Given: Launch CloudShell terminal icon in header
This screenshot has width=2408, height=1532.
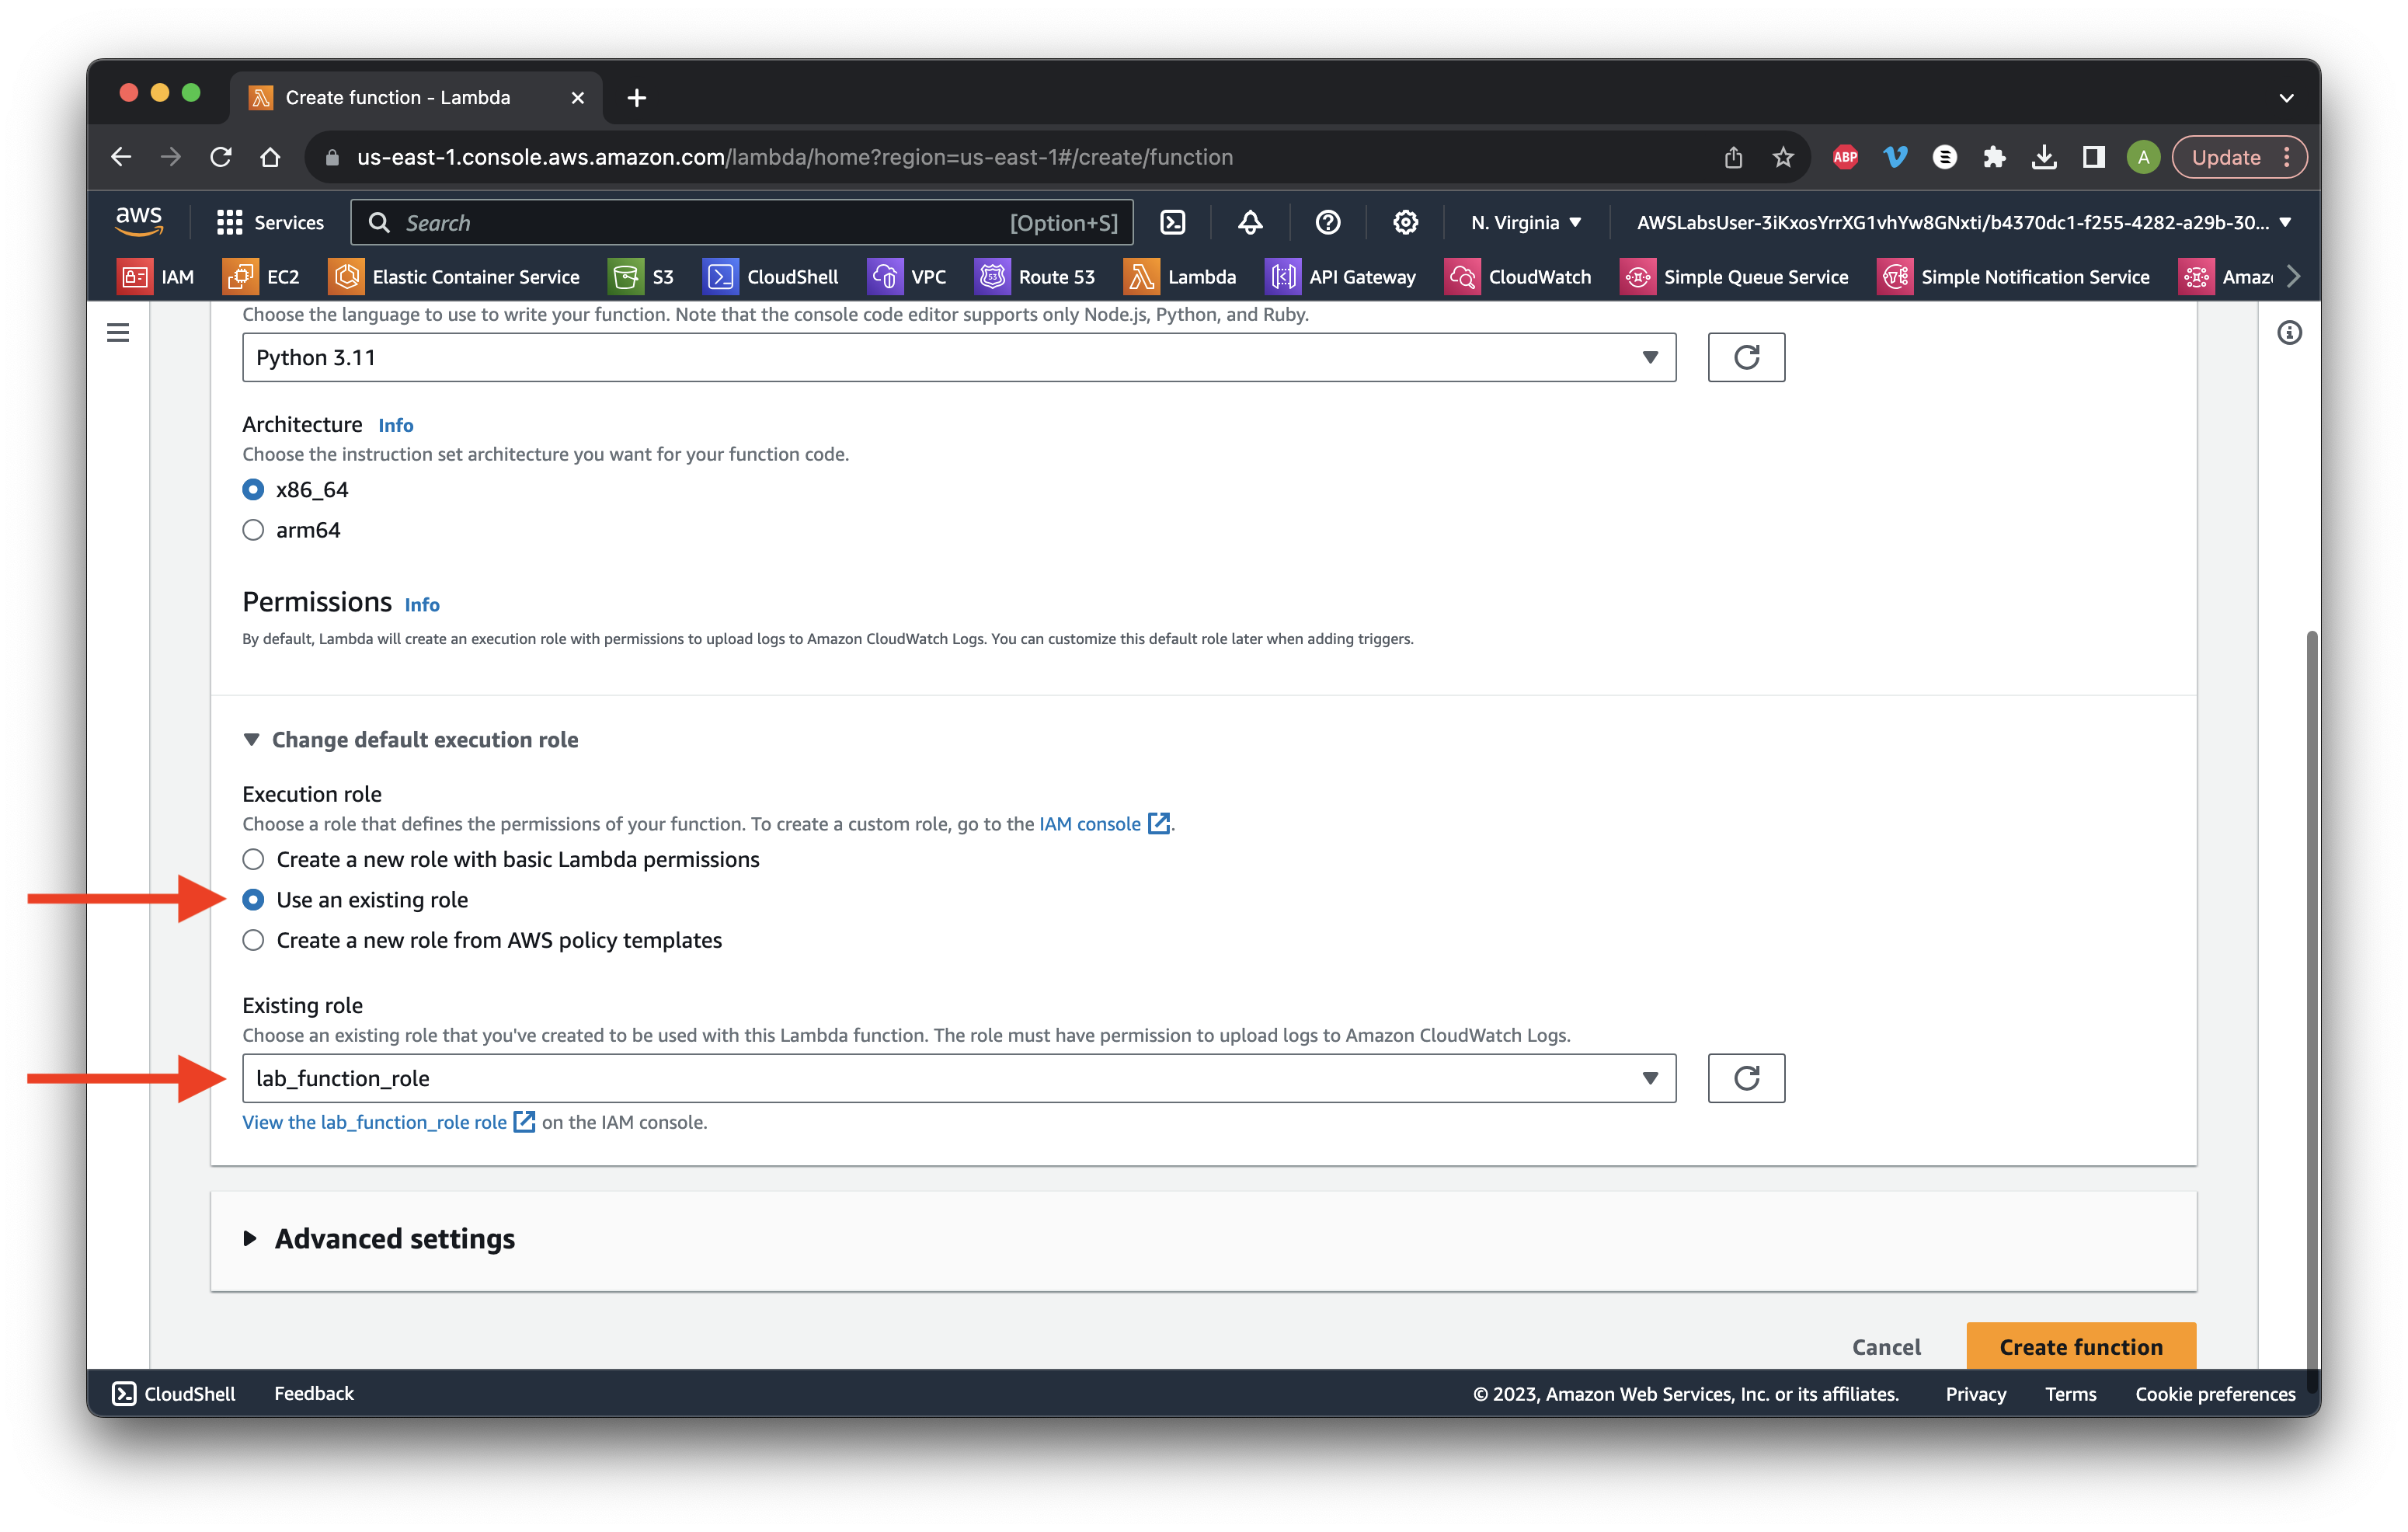Looking at the screenshot, I should 1172,222.
